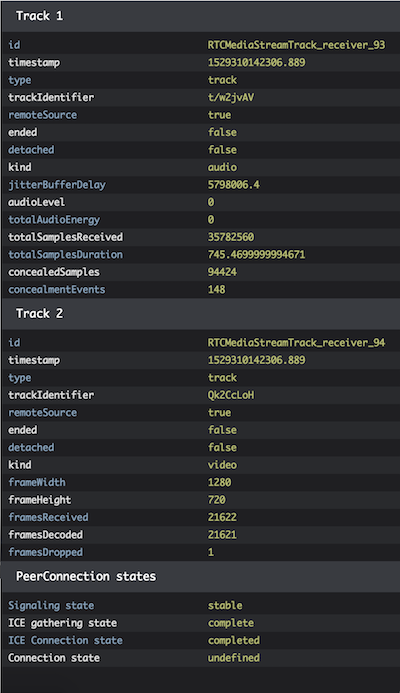Click the ICE Connection state label

pyautogui.click(x=65, y=640)
